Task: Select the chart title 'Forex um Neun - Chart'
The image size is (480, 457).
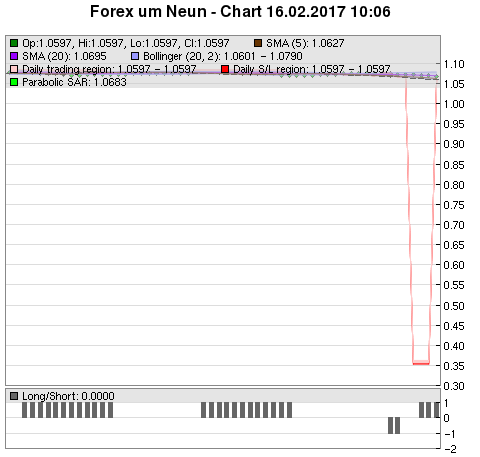Action: 176,12
